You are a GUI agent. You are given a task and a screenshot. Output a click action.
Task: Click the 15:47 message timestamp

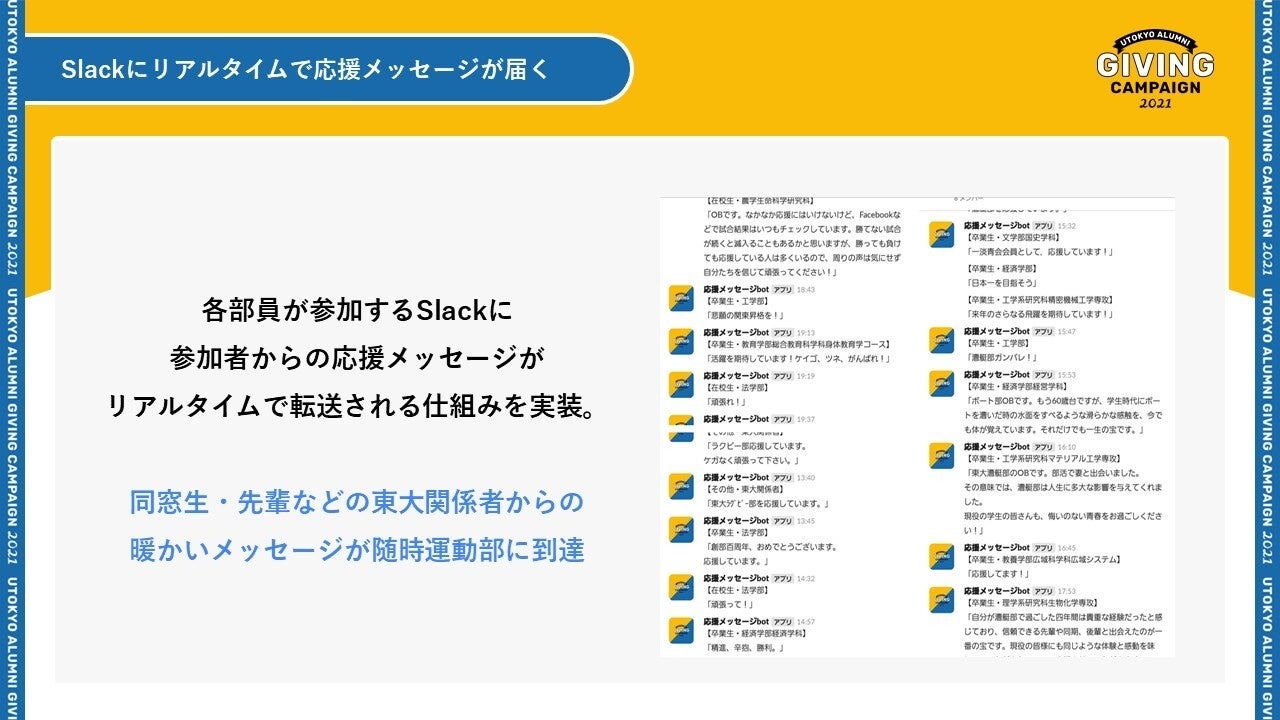click(x=1066, y=331)
